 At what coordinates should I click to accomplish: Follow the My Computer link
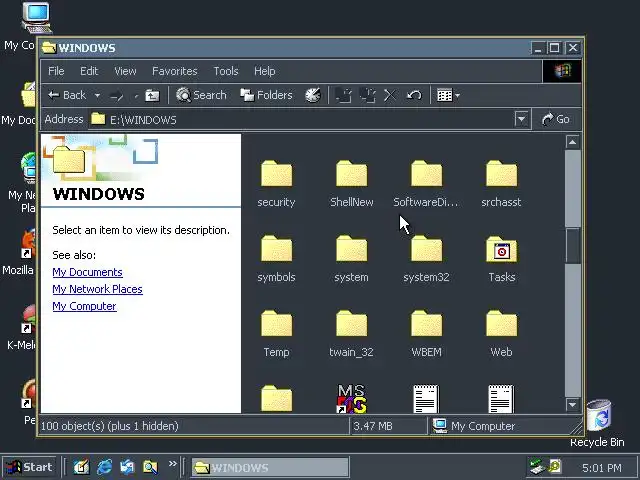click(x=84, y=306)
